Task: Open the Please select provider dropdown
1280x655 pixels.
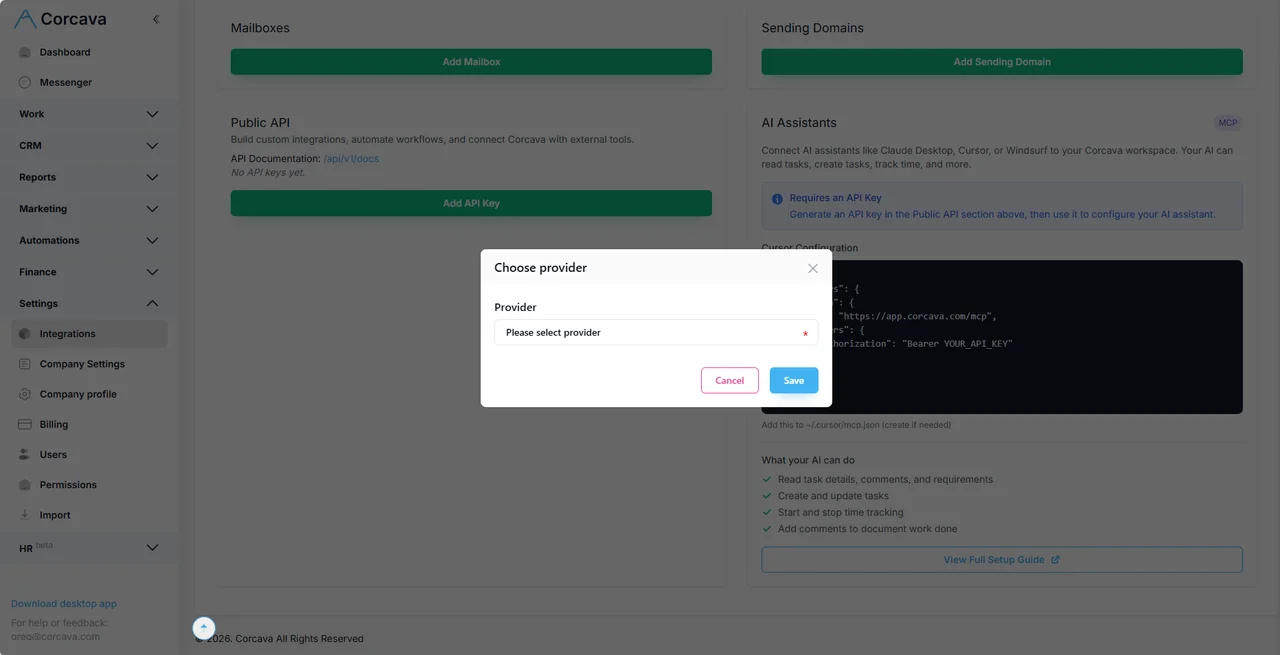Action: 656,332
